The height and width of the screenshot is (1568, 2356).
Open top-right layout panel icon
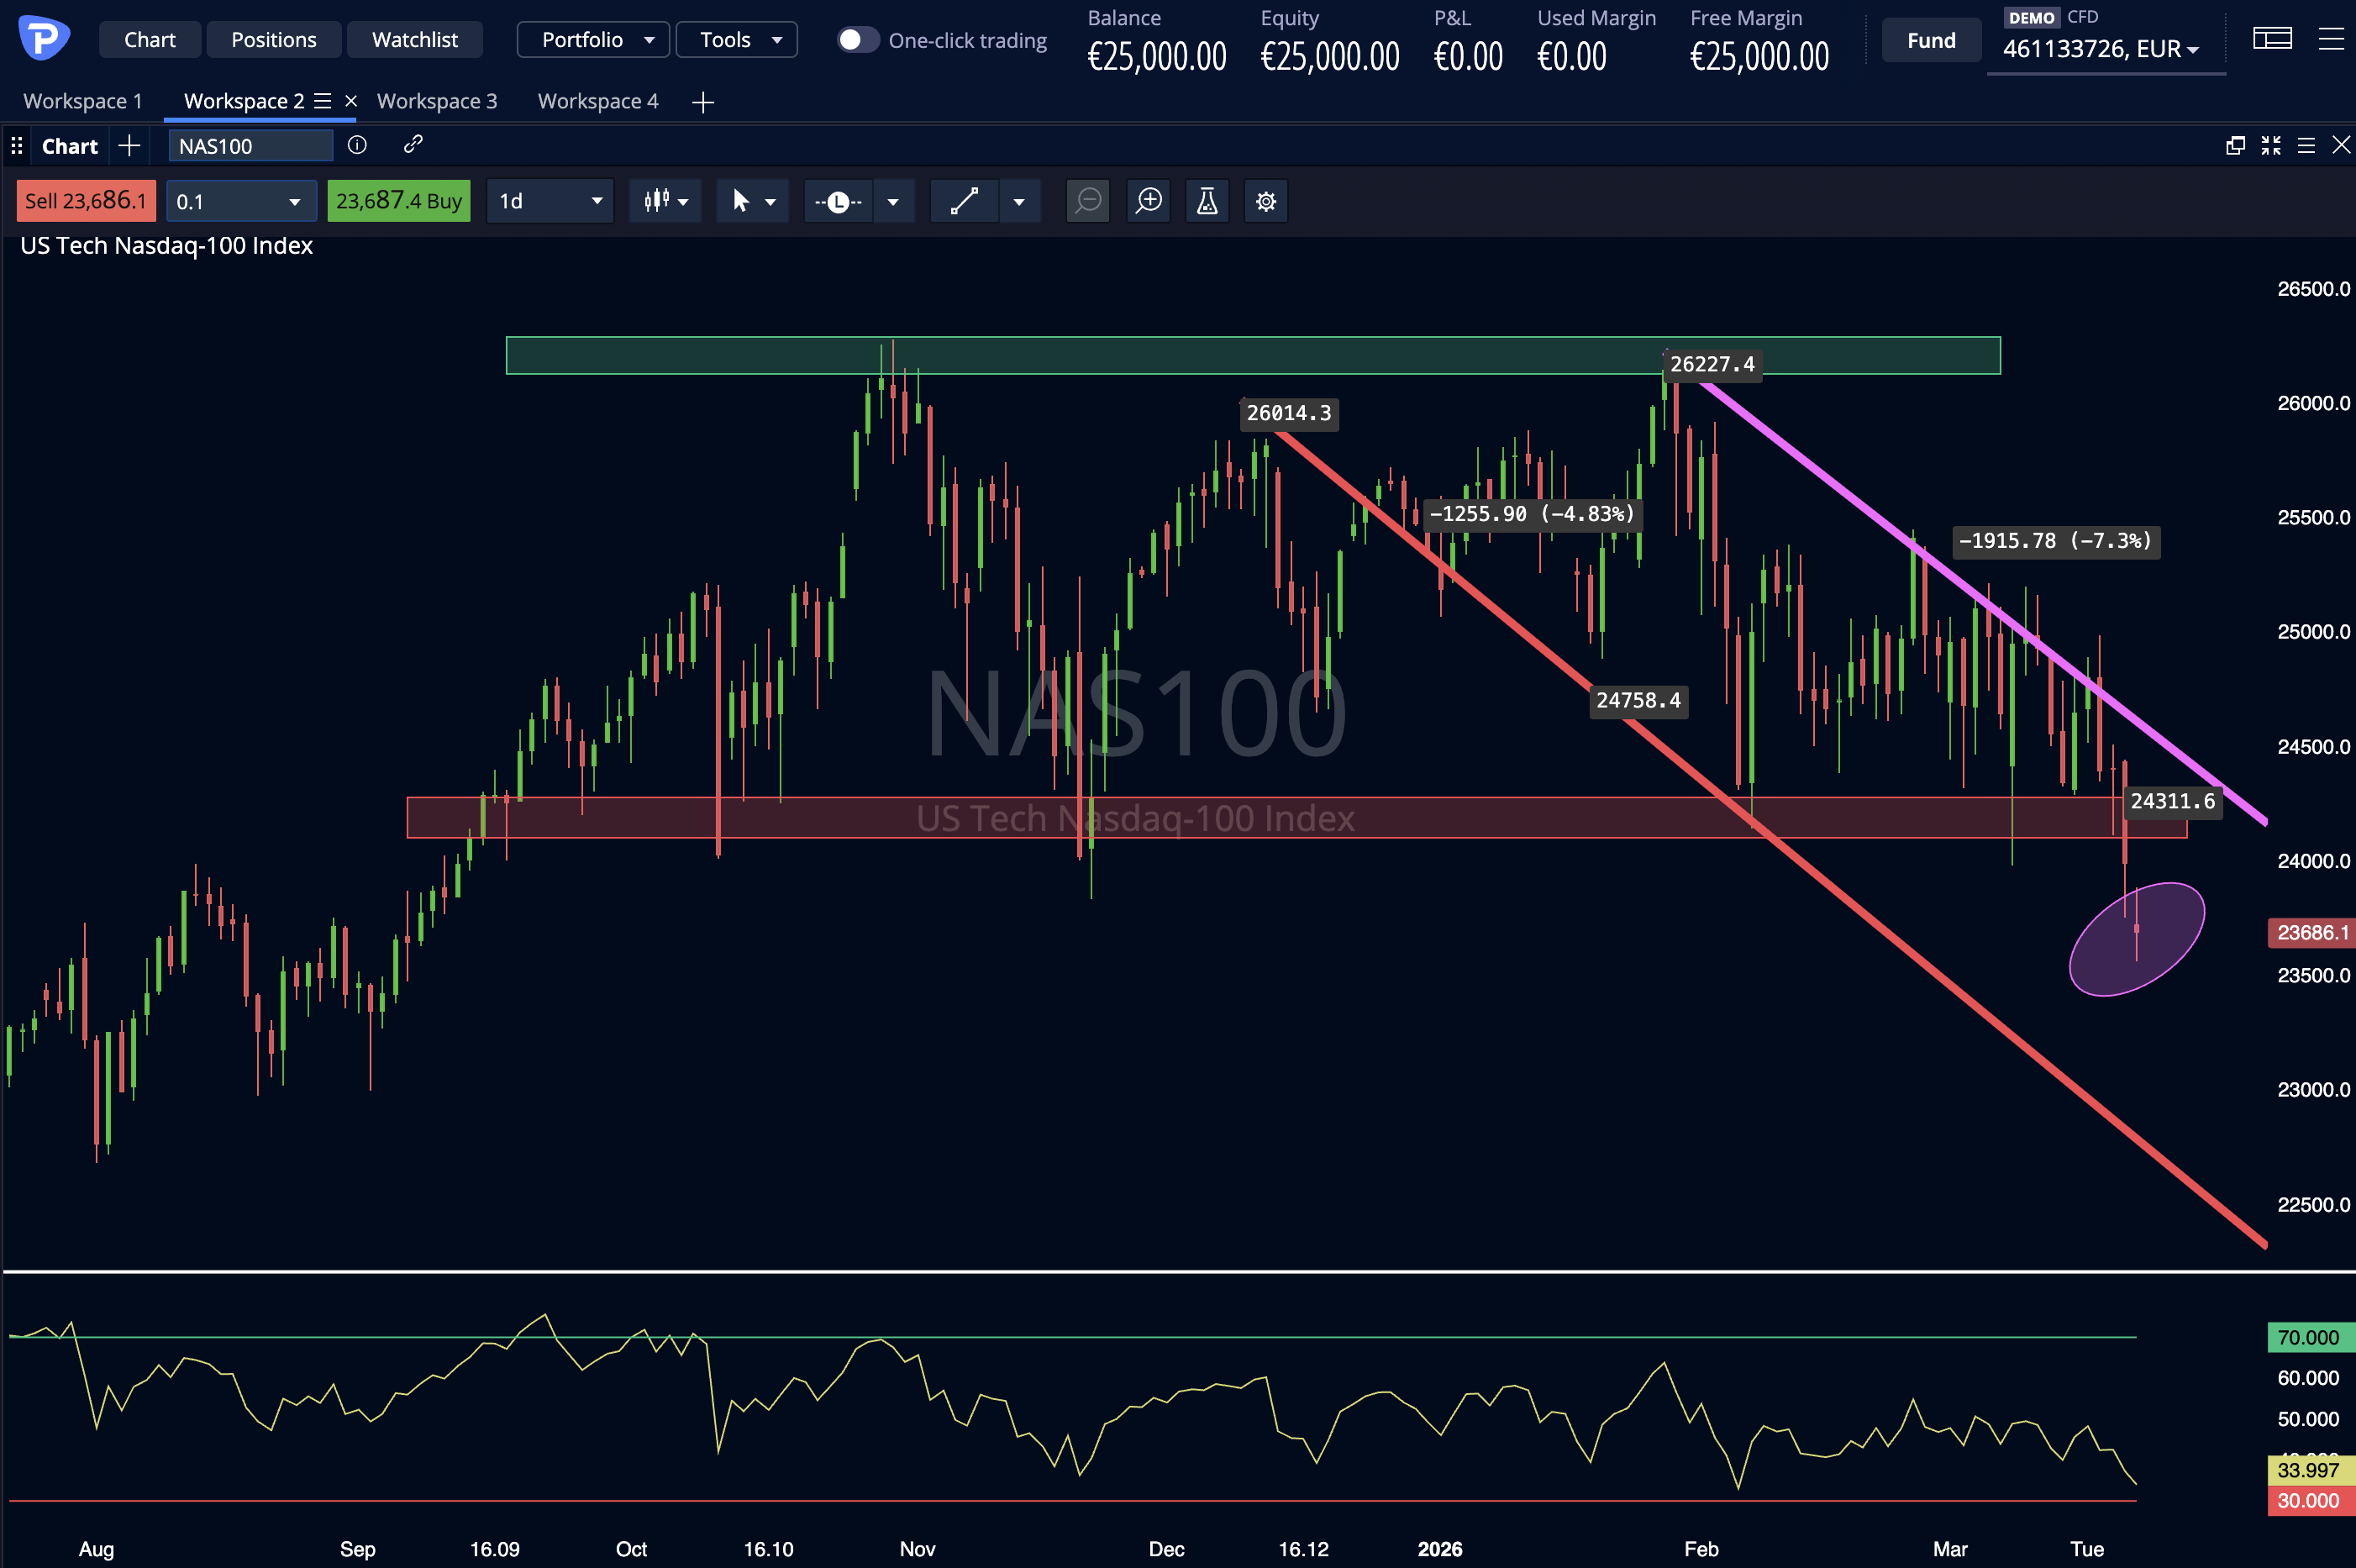point(2272,39)
